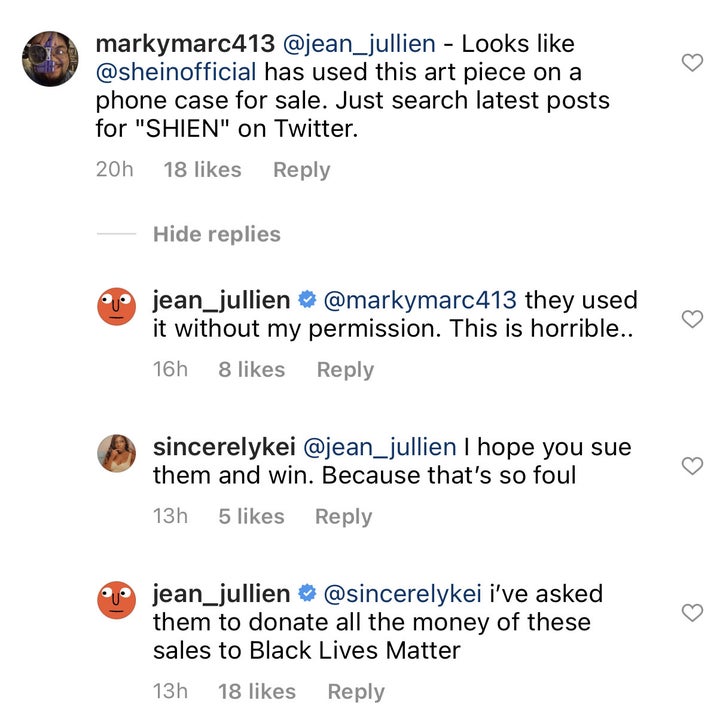Image resolution: width=720 pixels, height=720 pixels.
Task: Reply to markymarc413's comment
Action: (x=301, y=170)
